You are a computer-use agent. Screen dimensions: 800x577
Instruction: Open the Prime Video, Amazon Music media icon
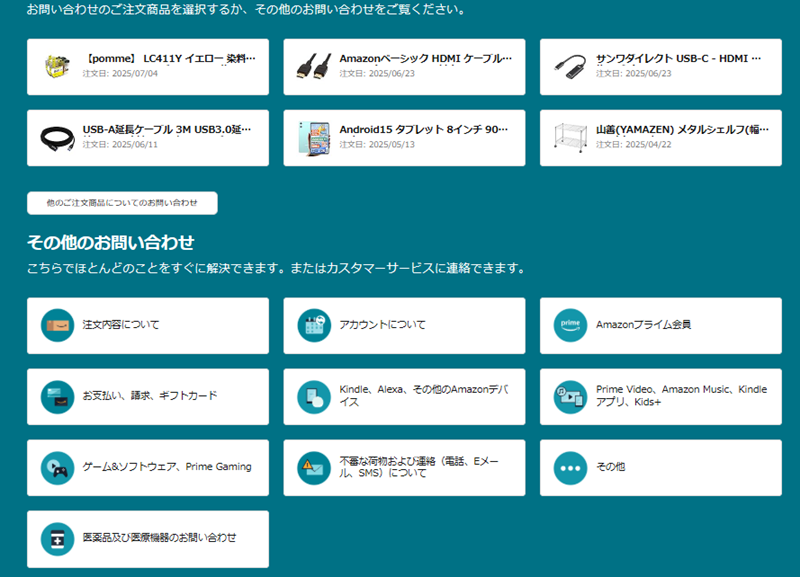pos(570,396)
